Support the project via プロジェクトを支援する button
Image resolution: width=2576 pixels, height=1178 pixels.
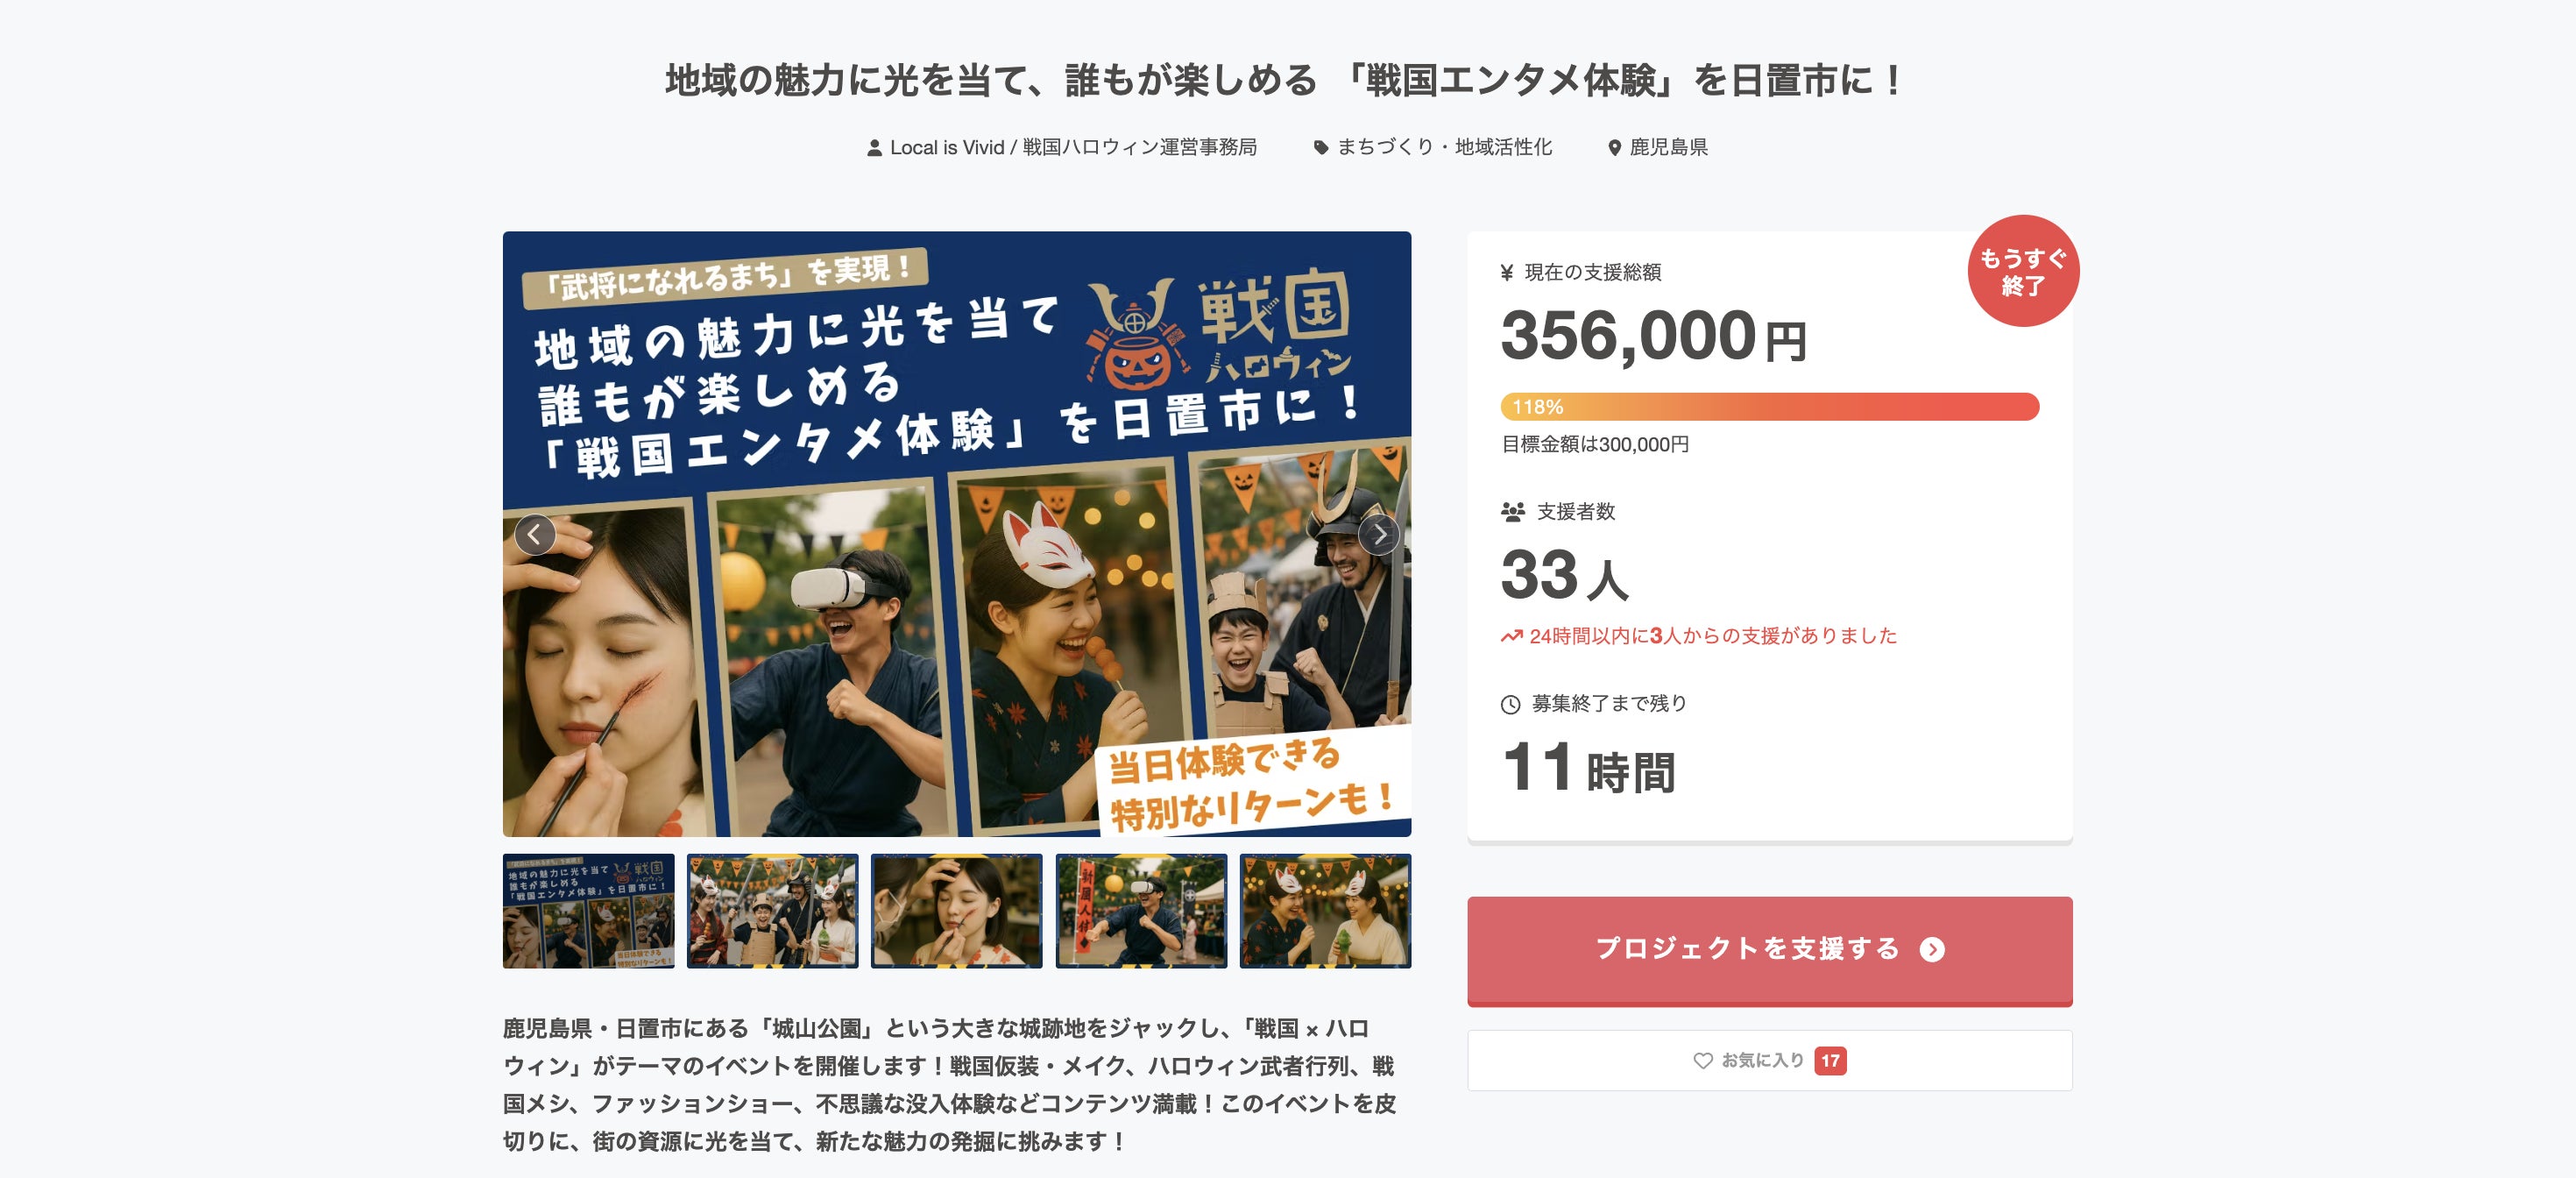pyautogui.click(x=1769, y=950)
